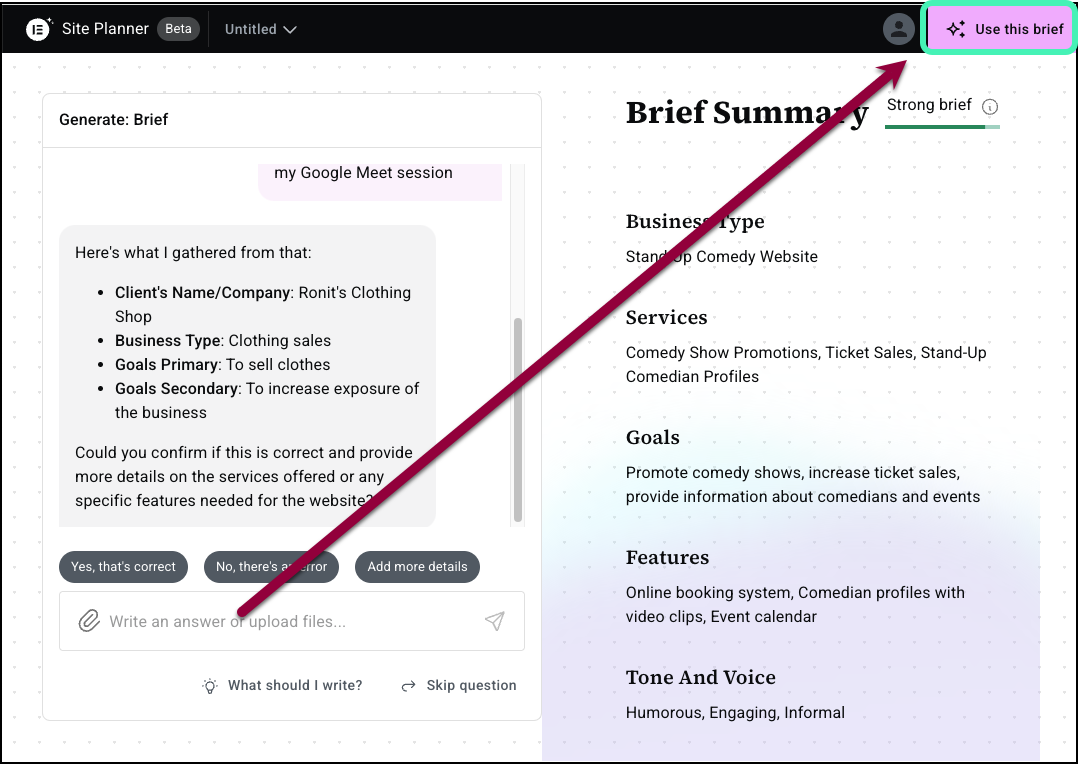Expand the Untitled project dropdown

(x=290, y=30)
